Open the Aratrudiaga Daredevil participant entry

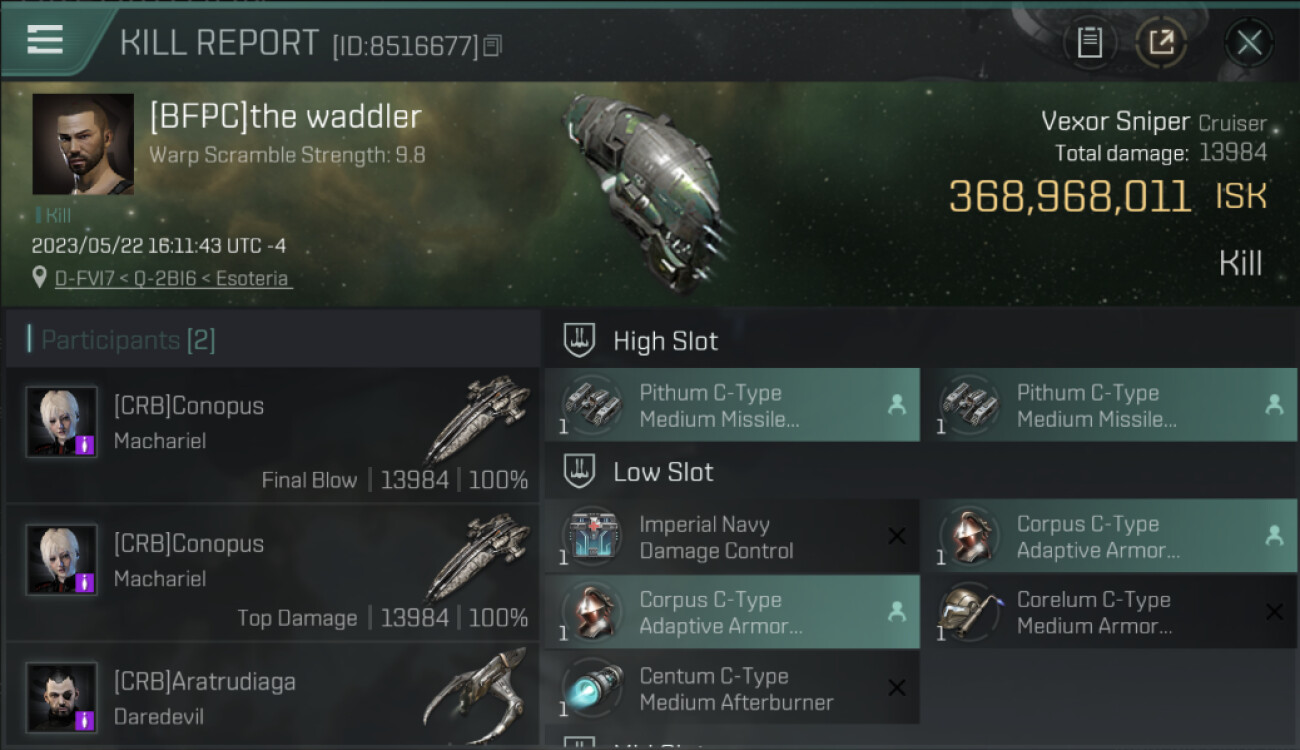pyautogui.click(x=273, y=697)
